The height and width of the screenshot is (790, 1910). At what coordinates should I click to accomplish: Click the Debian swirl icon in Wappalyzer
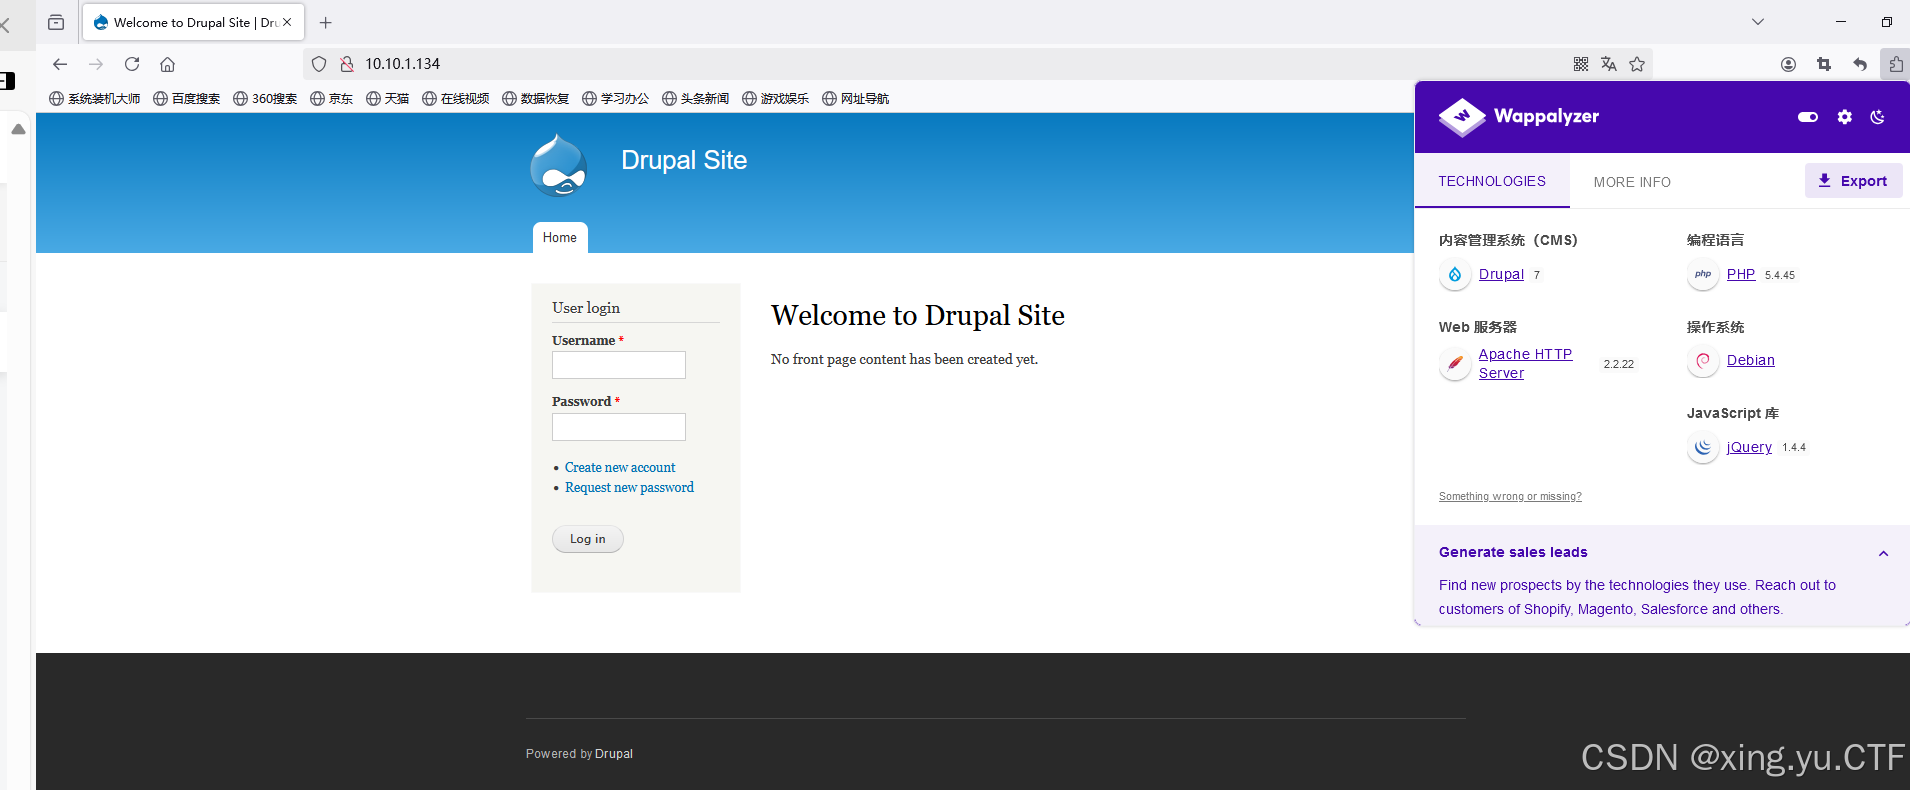[x=1703, y=361]
